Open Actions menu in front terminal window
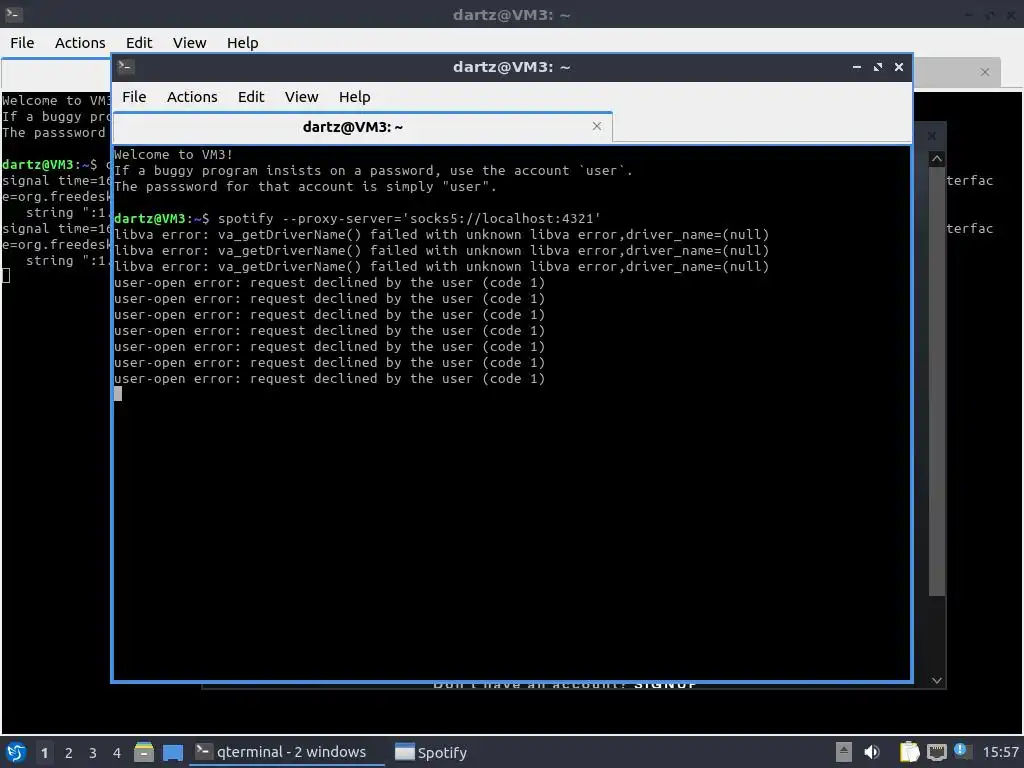This screenshot has height=768, width=1024. pyautogui.click(x=192, y=97)
